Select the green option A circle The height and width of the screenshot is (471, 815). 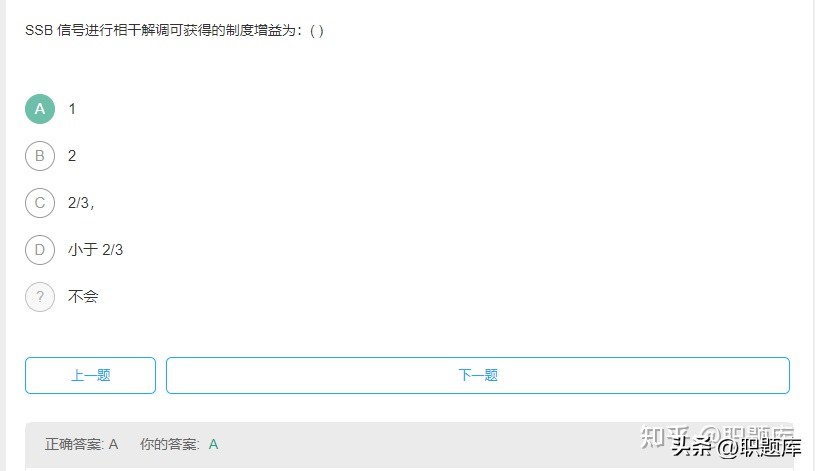(x=40, y=109)
